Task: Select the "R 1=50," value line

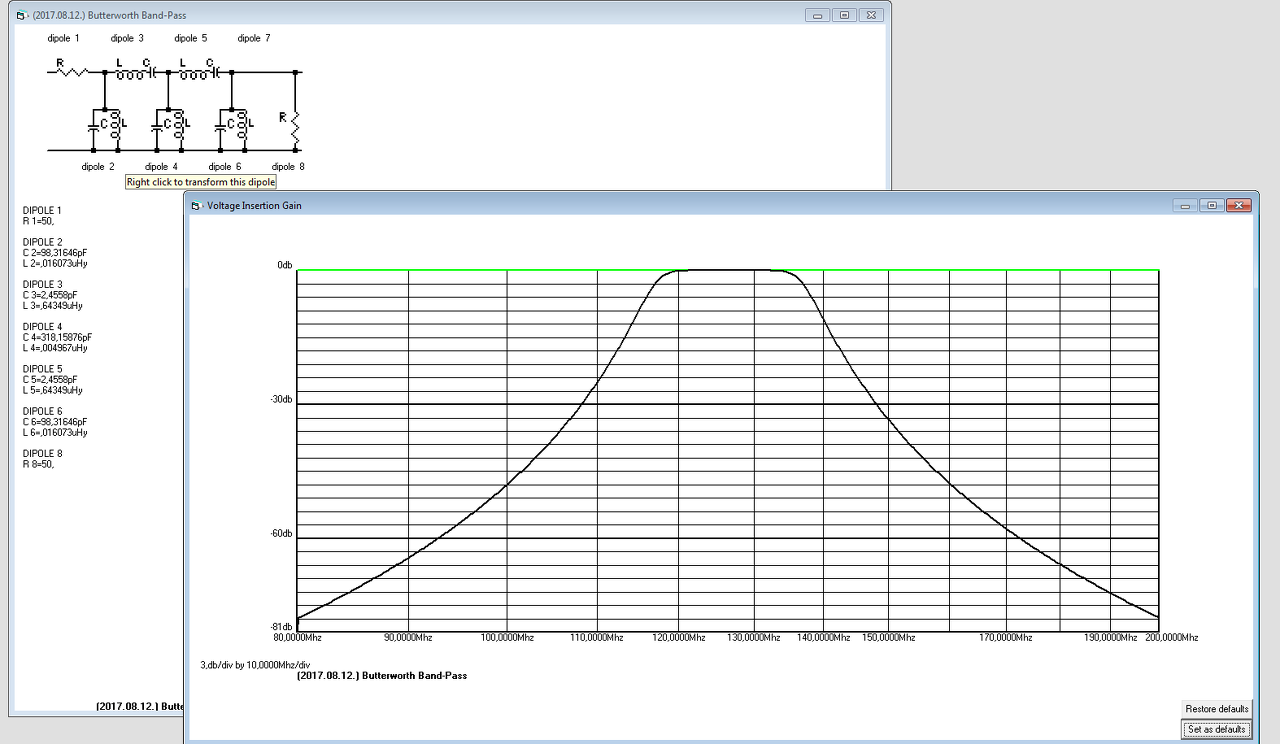Action: (x=38, y=221)
